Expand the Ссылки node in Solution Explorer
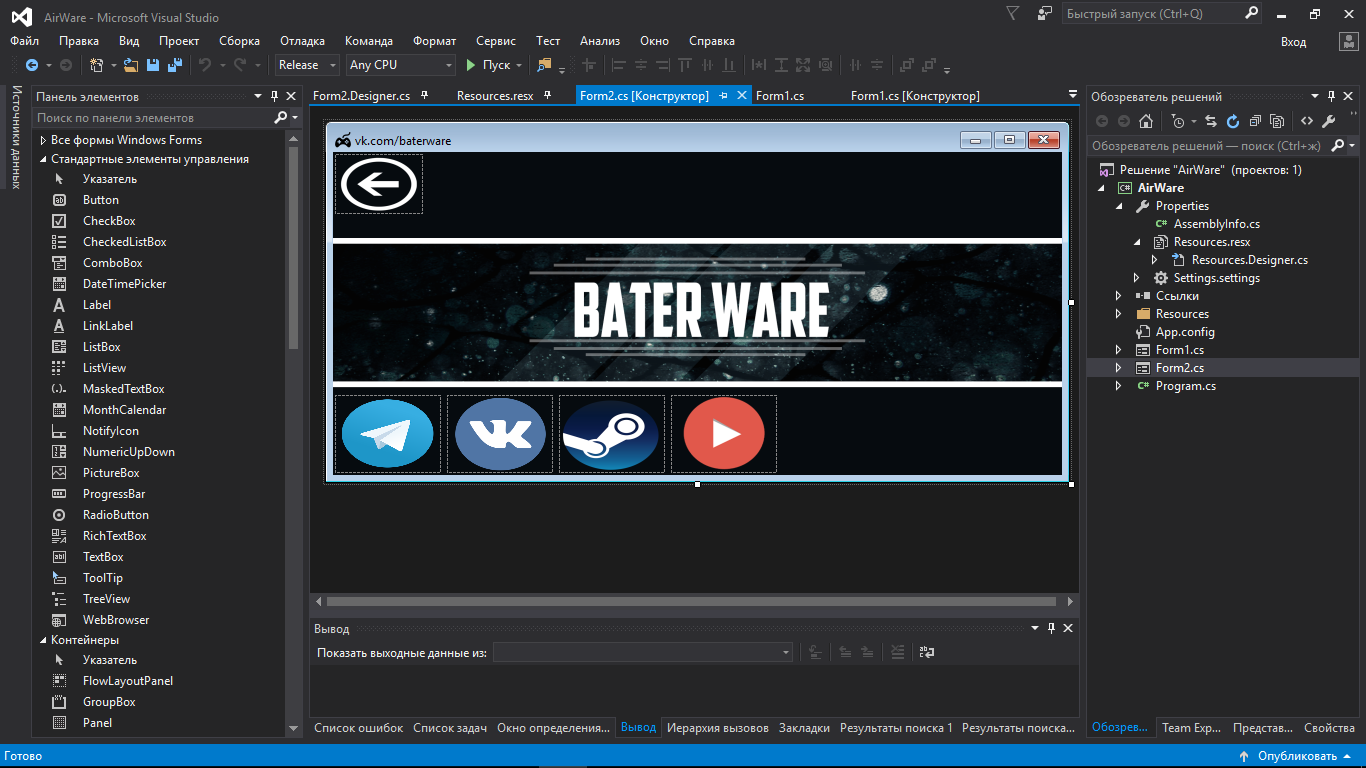Viewport: 1366px width, 768px height. click(1119, 296)
